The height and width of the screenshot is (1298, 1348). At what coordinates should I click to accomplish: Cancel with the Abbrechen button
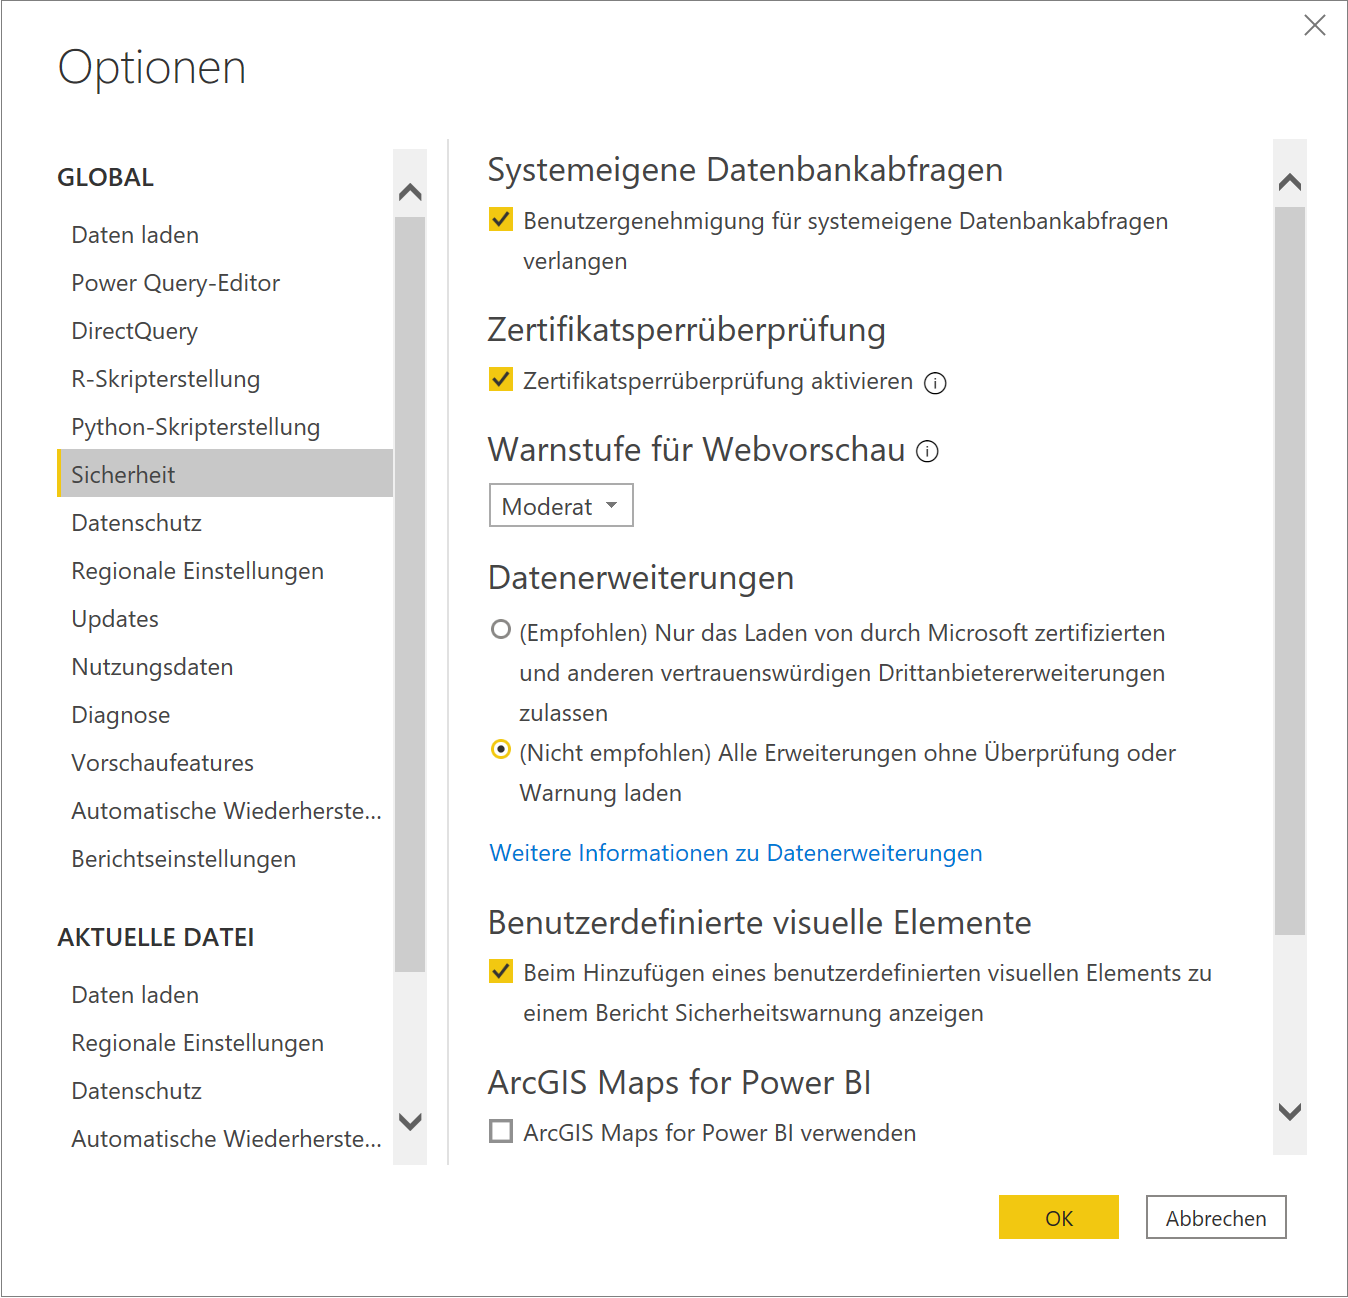[1216, 1217]
